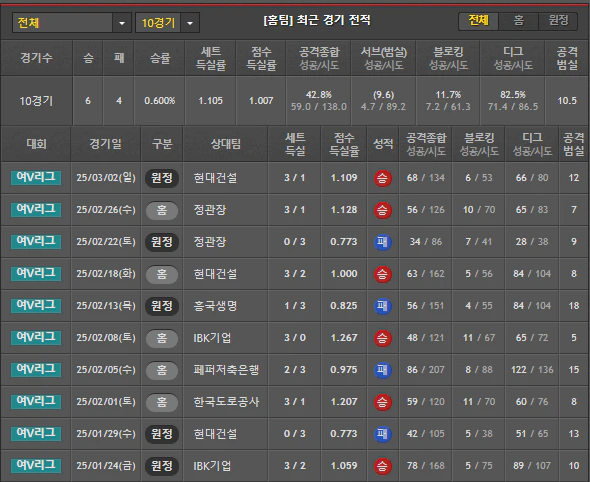Image resolution: width=590 pixels, height=482 pixels.
Task: Click the 원정 pill on 25/02/22 row
Action: [162, 242]
